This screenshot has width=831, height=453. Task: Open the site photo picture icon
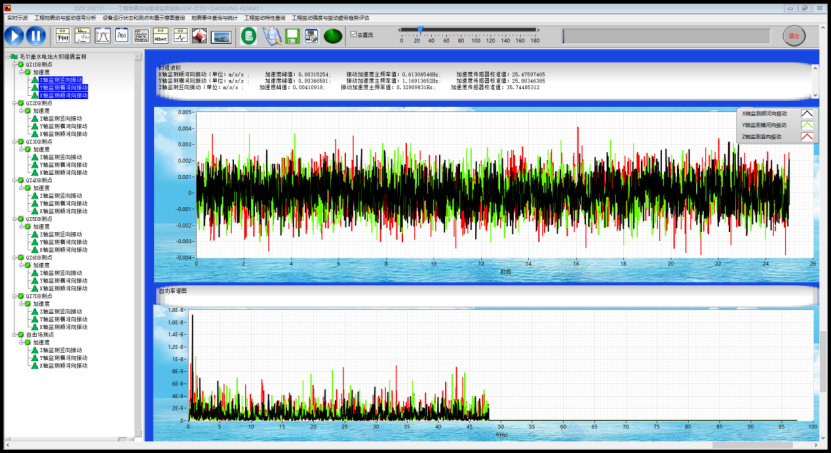tap(221, 37)
